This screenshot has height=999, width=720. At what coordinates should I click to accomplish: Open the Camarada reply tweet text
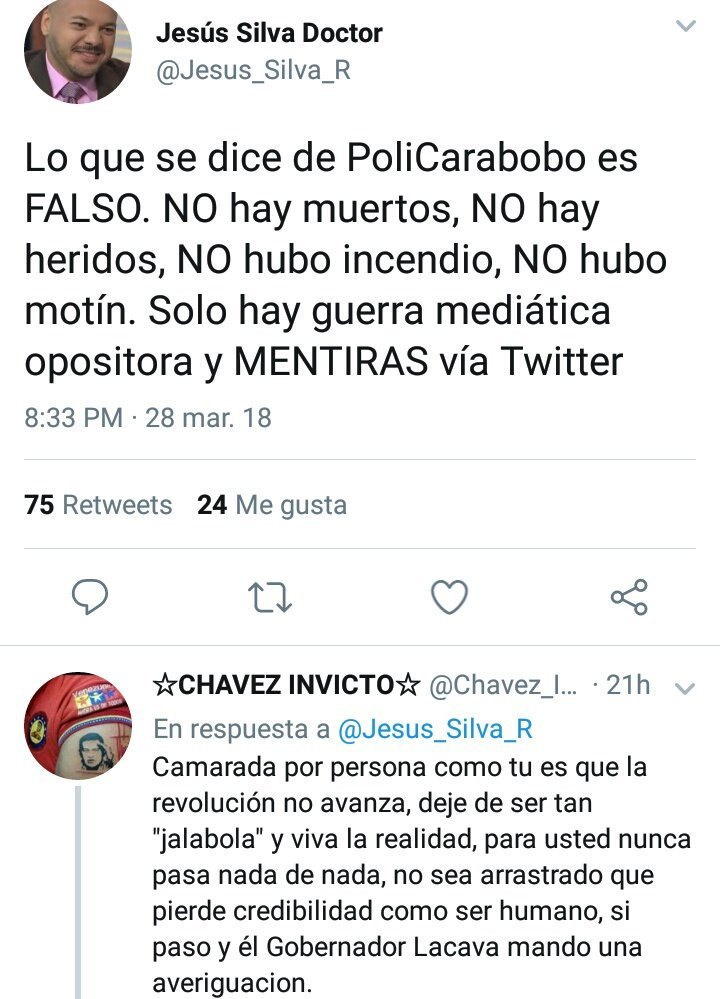point(422,874)
